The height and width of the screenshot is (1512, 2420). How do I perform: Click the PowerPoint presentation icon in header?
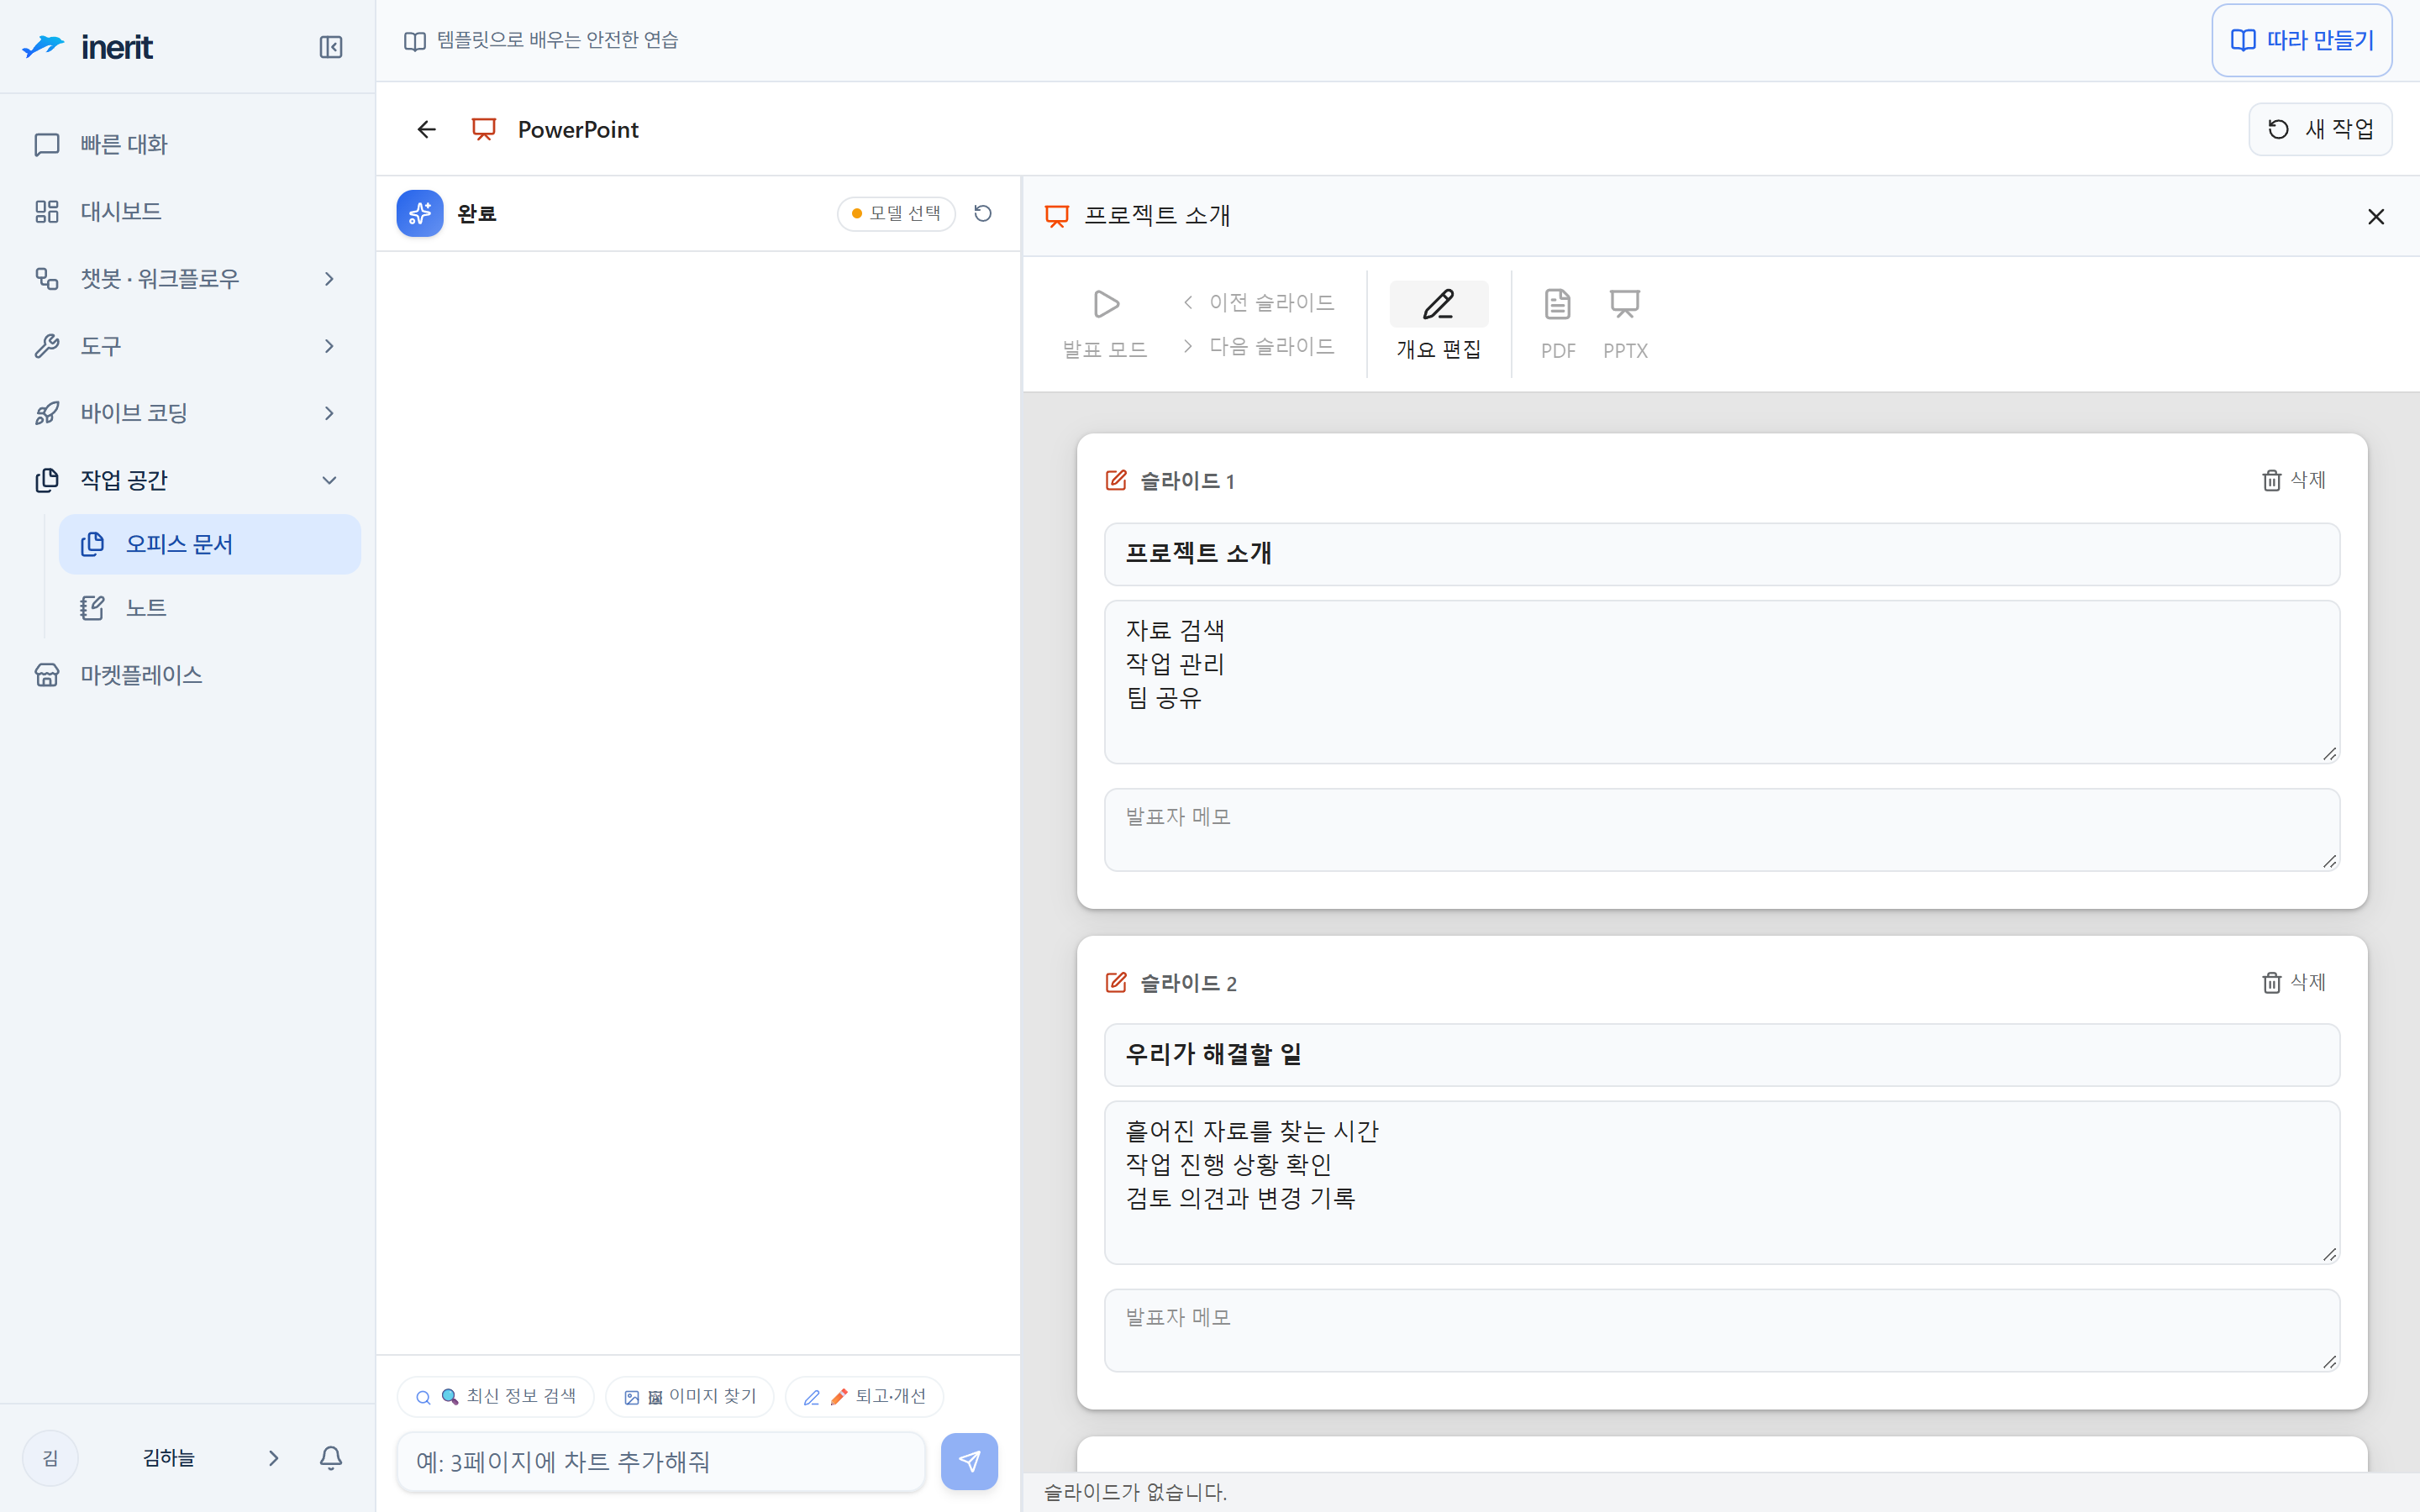pos(484,129)
